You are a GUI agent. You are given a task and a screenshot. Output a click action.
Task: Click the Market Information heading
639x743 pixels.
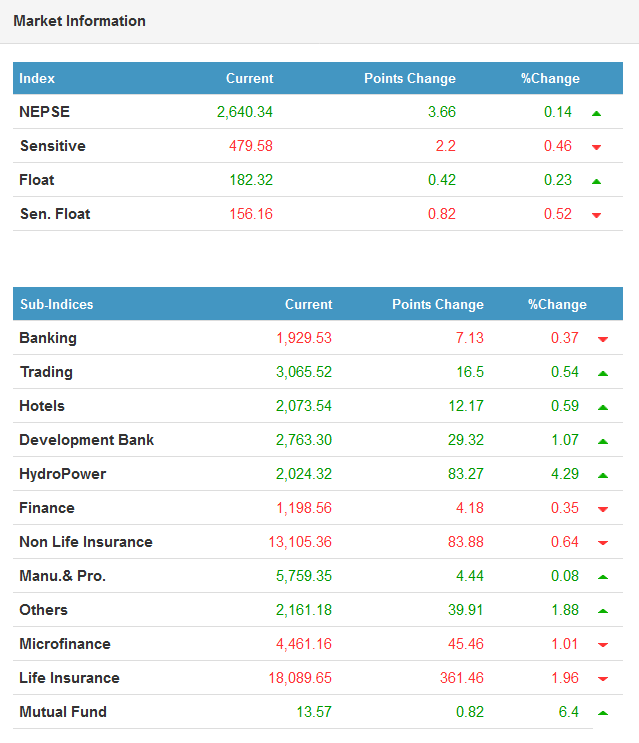click(80, 21)
